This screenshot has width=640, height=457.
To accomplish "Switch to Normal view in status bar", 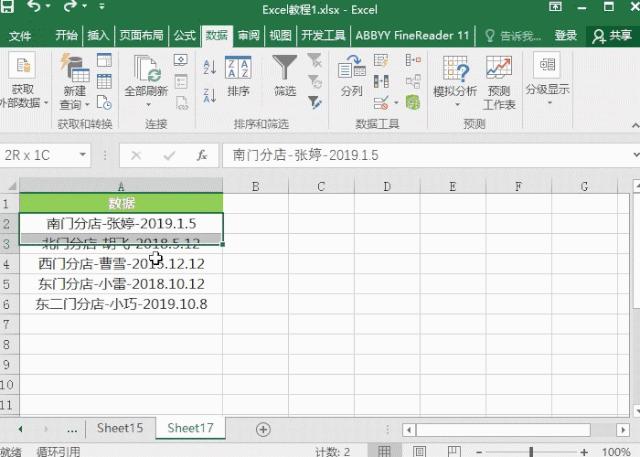I will point(384,451).
